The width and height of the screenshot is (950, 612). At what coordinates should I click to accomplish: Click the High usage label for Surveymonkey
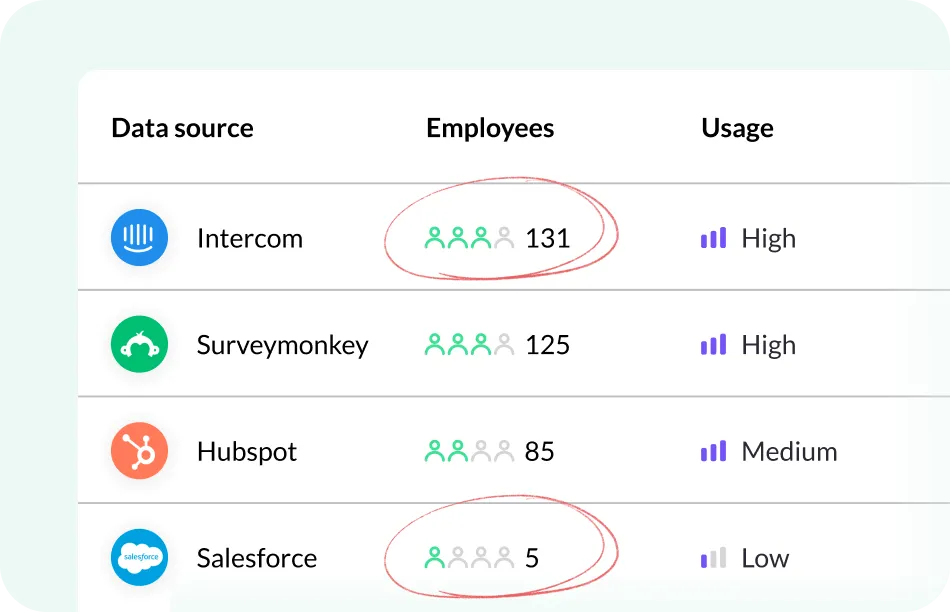pyautogui.click(x=769, y=346)
